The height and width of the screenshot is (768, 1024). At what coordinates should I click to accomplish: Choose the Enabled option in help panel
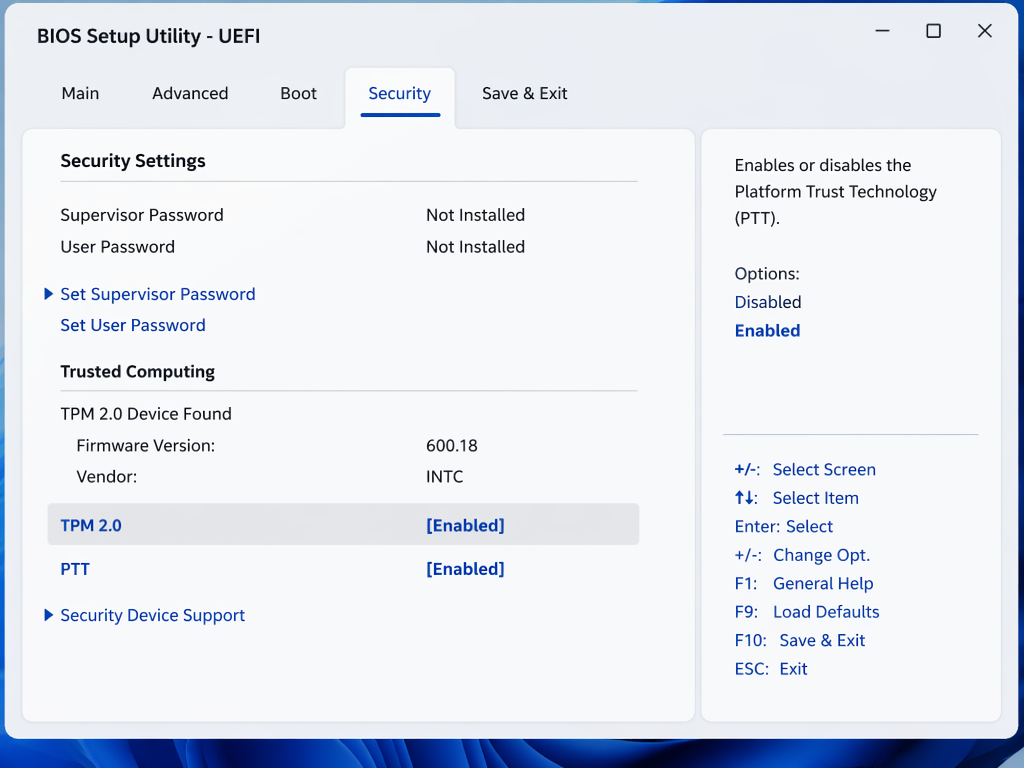click(x=767, y=331)
